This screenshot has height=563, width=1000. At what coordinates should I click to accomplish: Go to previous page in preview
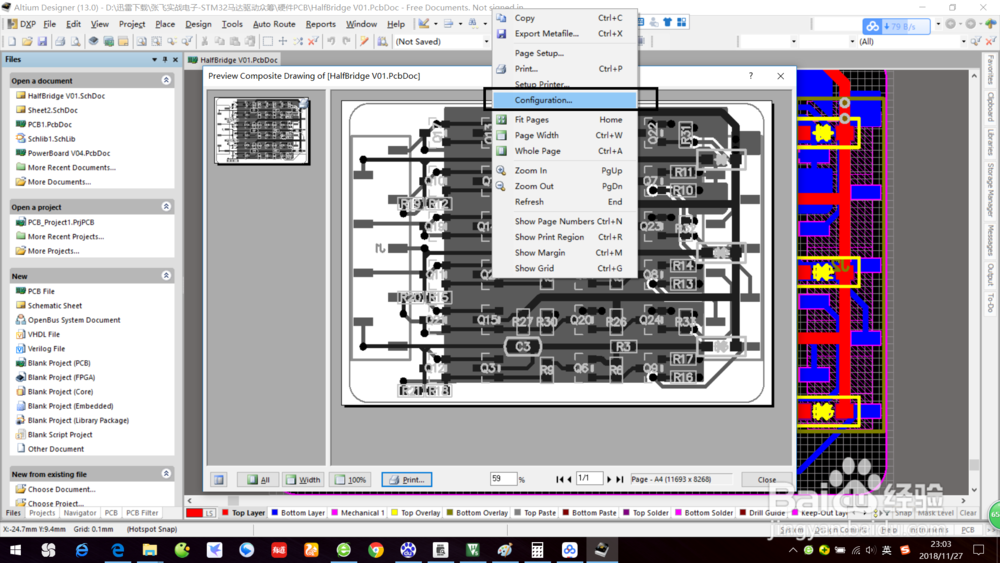pos(569,479)
